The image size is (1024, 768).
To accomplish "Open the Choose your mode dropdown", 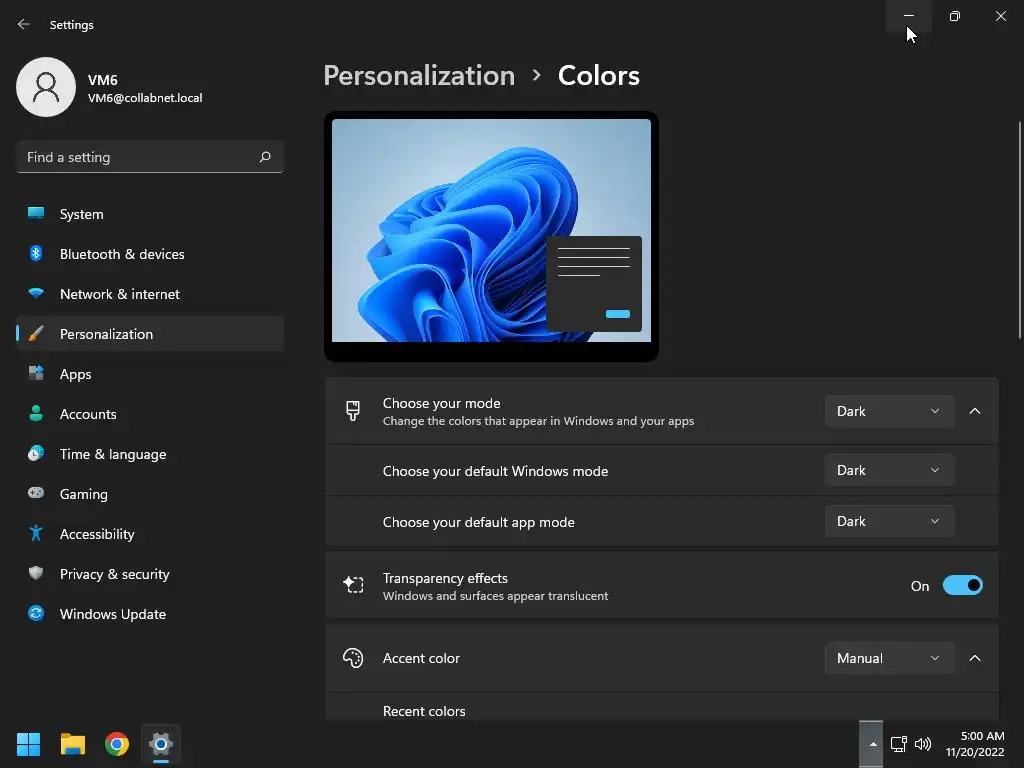I will tap(889, 411).
